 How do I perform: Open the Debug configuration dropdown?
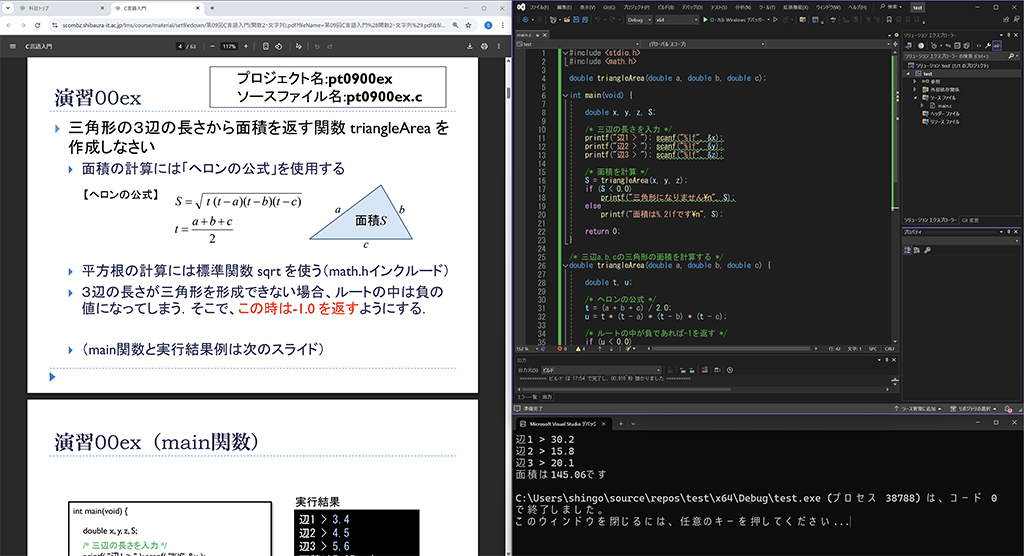[x=639, y=20]
